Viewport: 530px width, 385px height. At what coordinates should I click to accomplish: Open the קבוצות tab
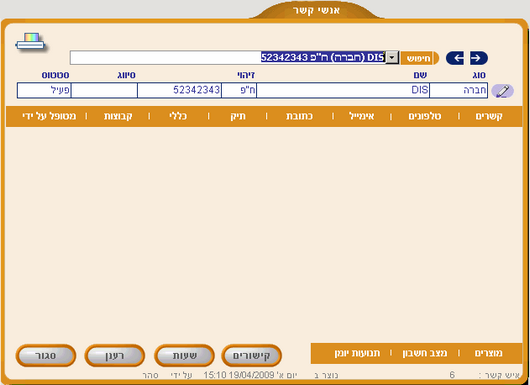coord(118,116)
